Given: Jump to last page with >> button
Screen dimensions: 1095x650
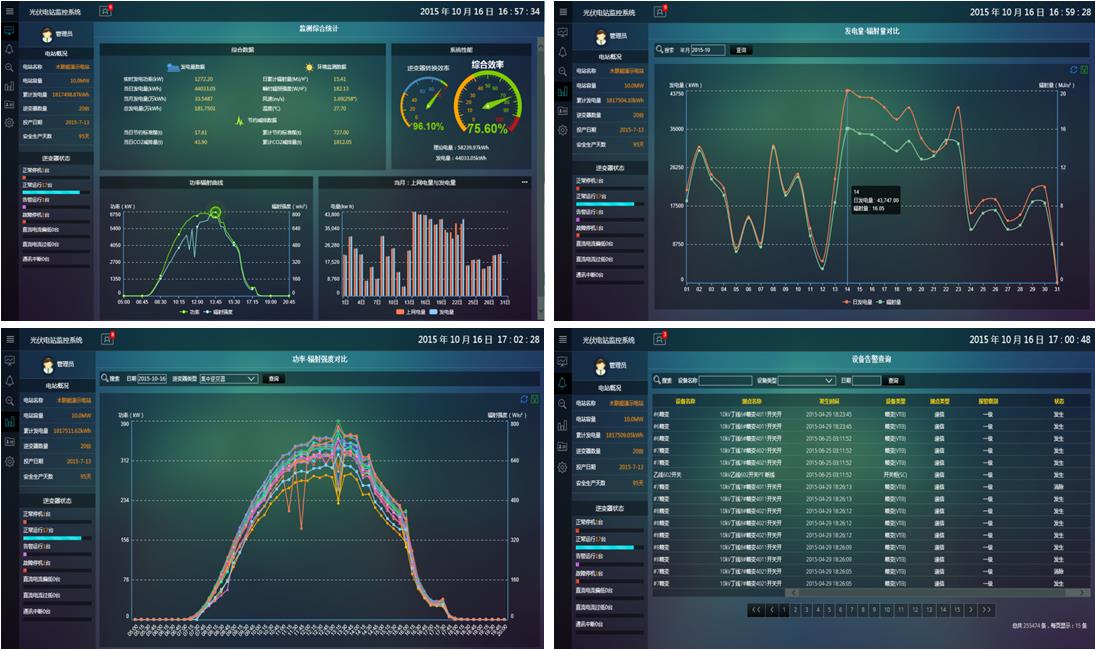Looking at the screenshot, I should click(x=987, y=609).
